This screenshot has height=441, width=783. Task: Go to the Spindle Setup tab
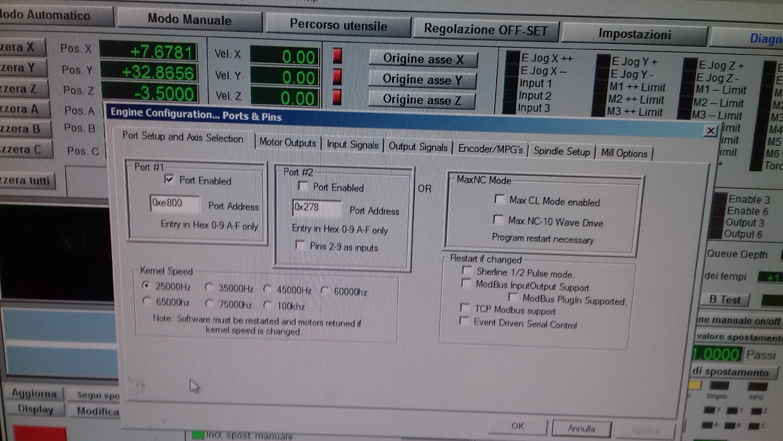click(x=560, y=151)
